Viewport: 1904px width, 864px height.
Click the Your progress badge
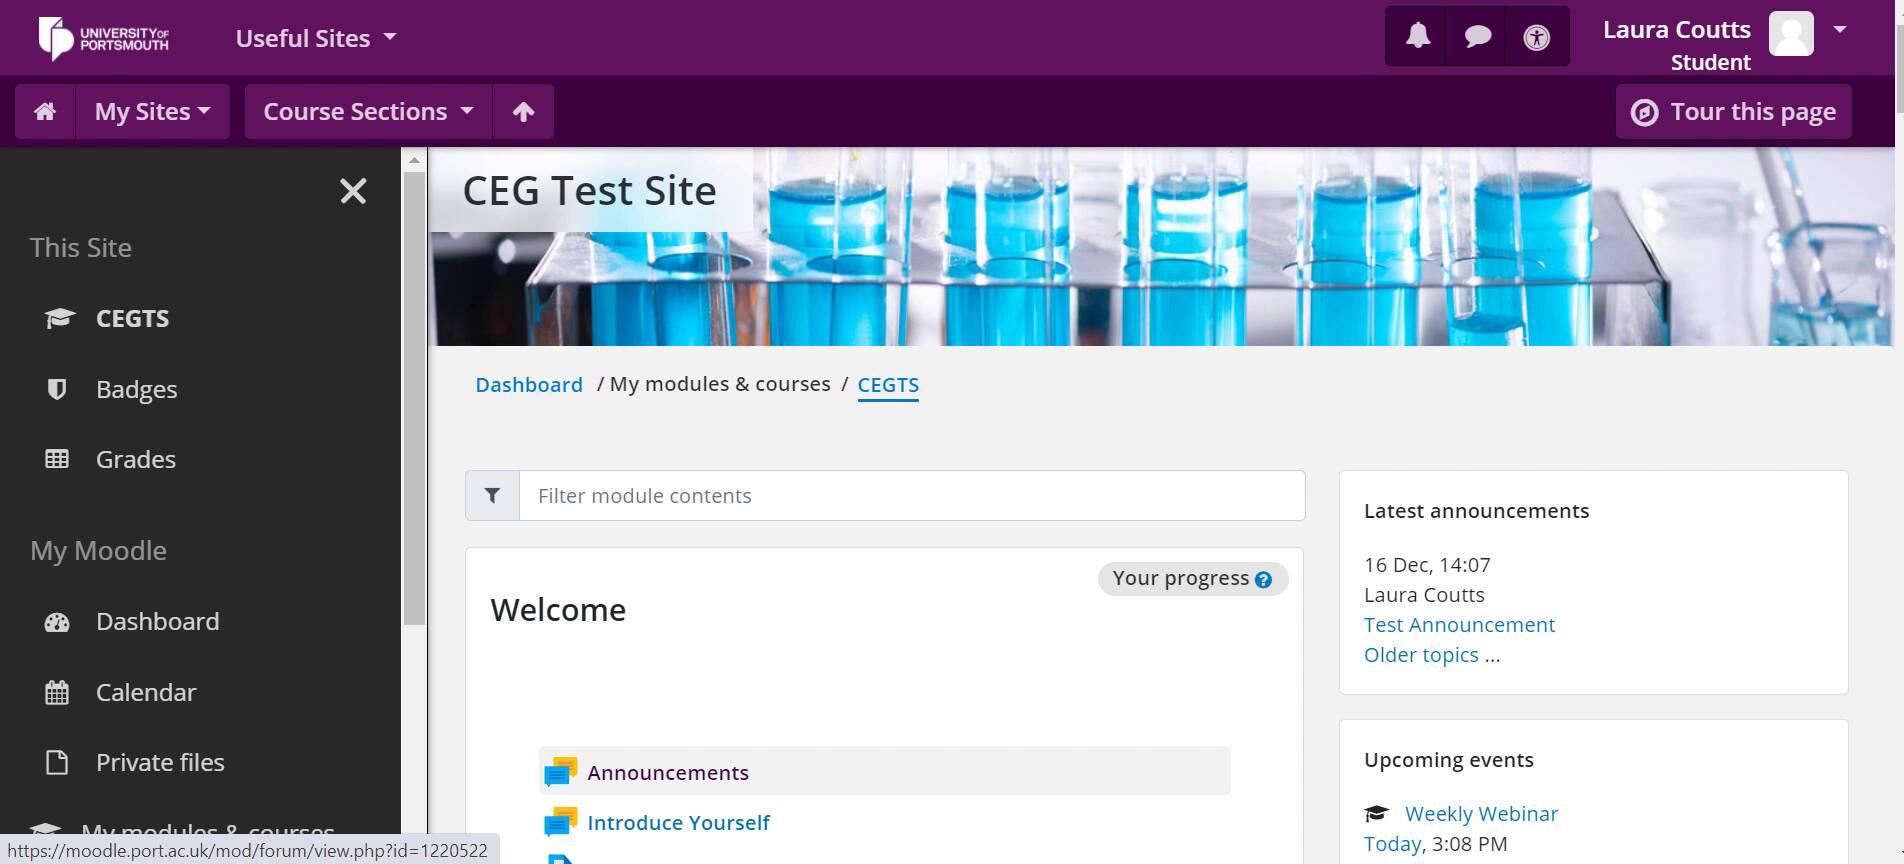coord(1192,578)
